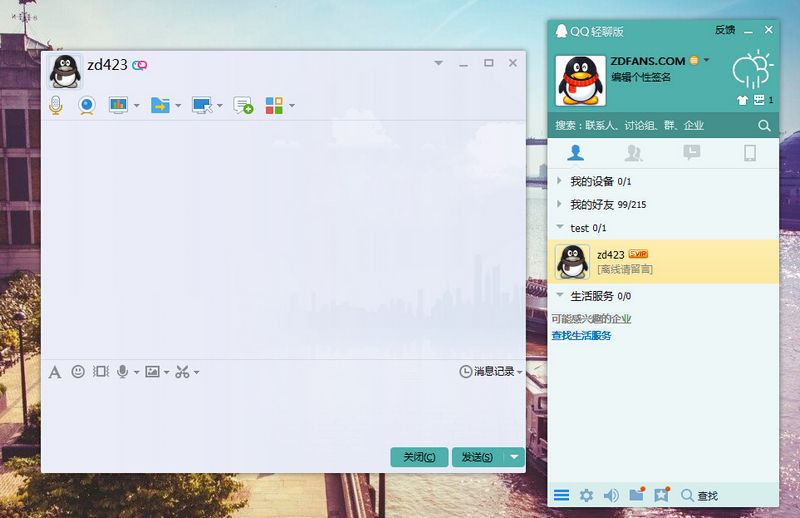Open the online status dropdown beside ZDFANS.COM
The image size is (800, 518).
click(706, 60)
